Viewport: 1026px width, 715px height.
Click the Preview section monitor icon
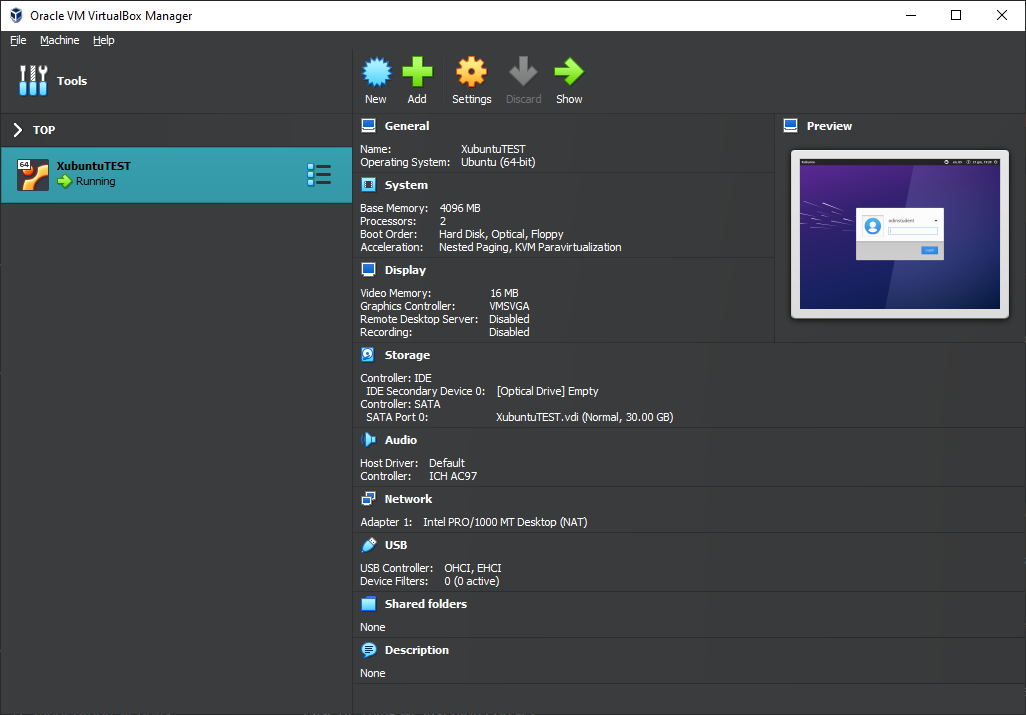click(x=790, y=126)
